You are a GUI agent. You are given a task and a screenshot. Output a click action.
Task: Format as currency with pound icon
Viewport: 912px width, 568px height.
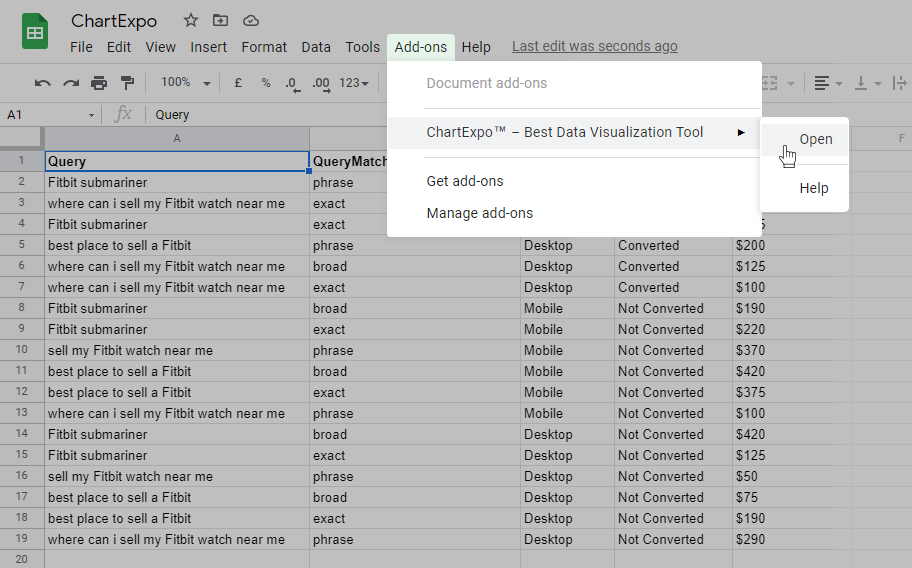point(238,83)
